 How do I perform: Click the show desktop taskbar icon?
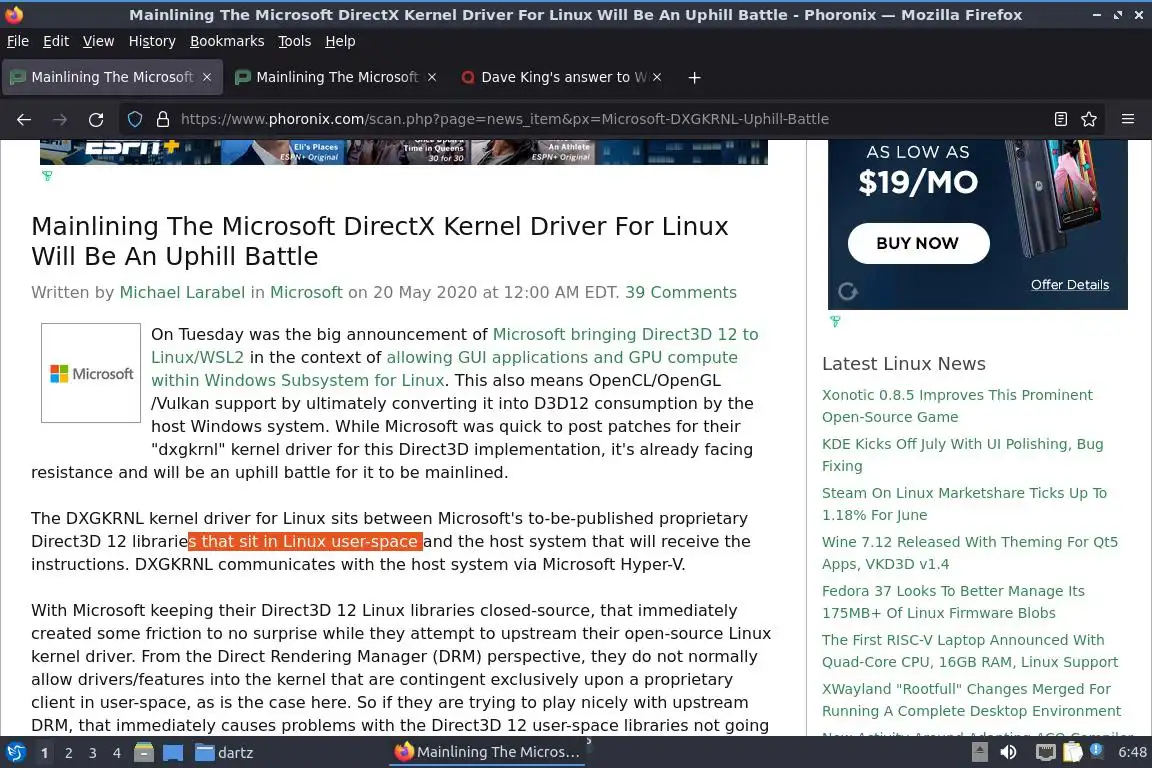tap(173, 753)
